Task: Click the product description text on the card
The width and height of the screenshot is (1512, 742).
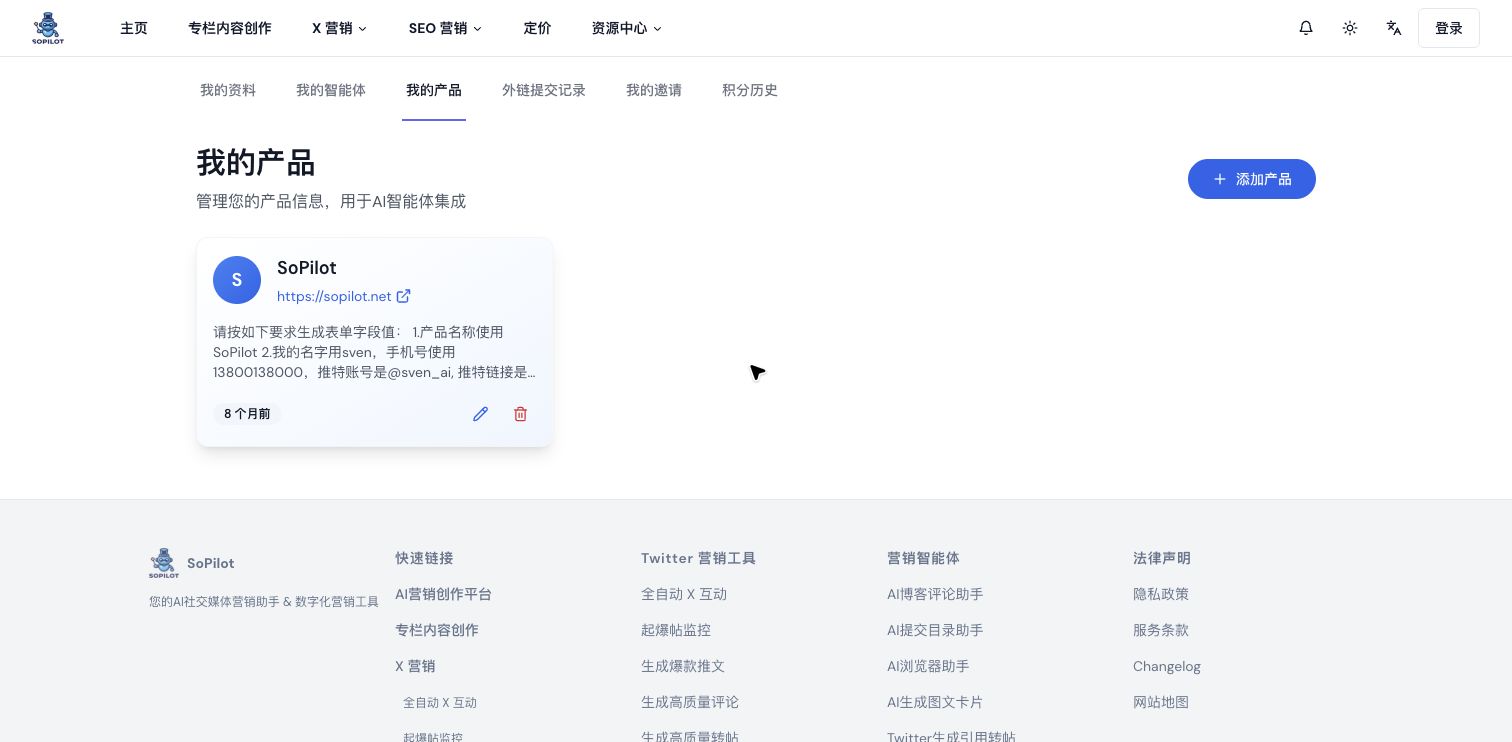Action: pos(375,352)
